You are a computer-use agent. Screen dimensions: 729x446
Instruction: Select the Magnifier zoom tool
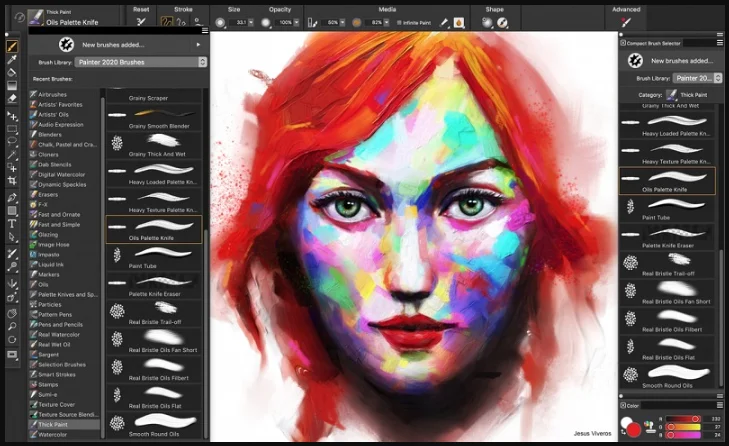click(x=12, y=326)
